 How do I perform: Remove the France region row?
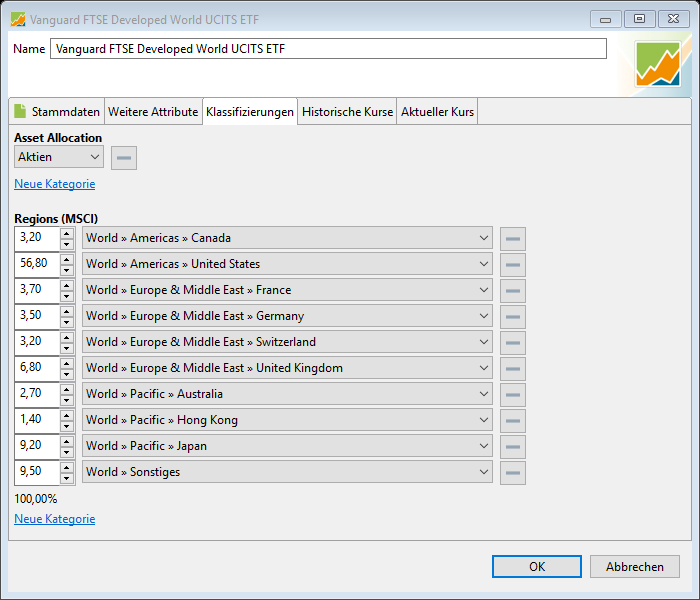pyautogui.click(x=512, y=291)
